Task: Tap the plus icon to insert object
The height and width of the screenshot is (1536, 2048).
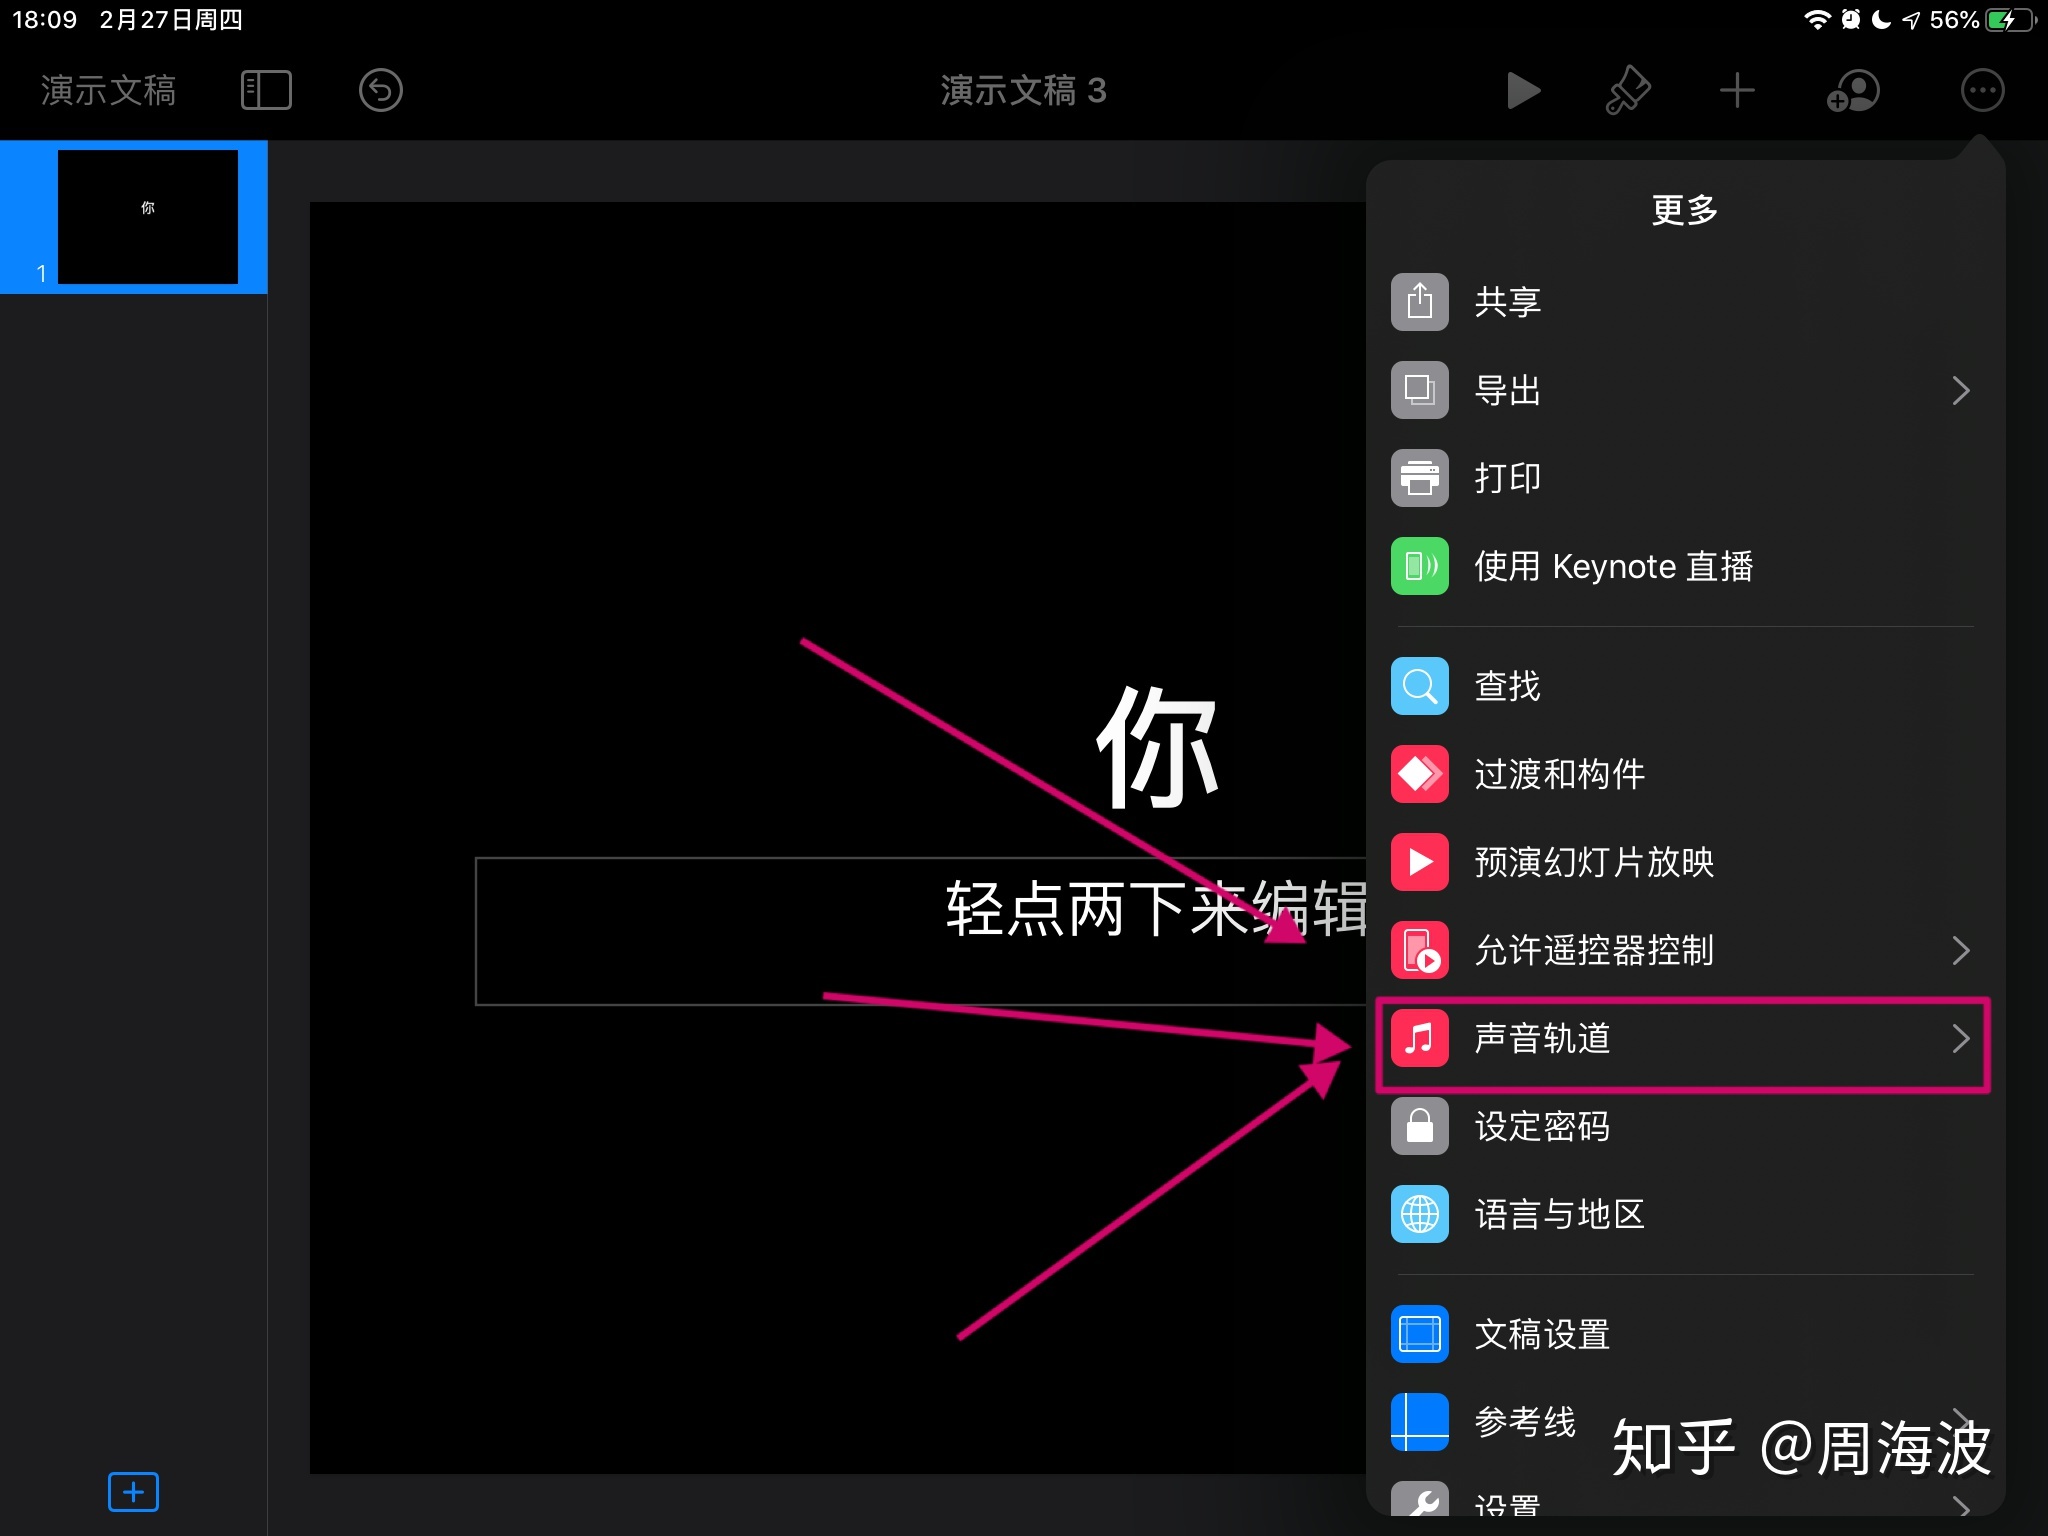Action: tap(1737, 91)
